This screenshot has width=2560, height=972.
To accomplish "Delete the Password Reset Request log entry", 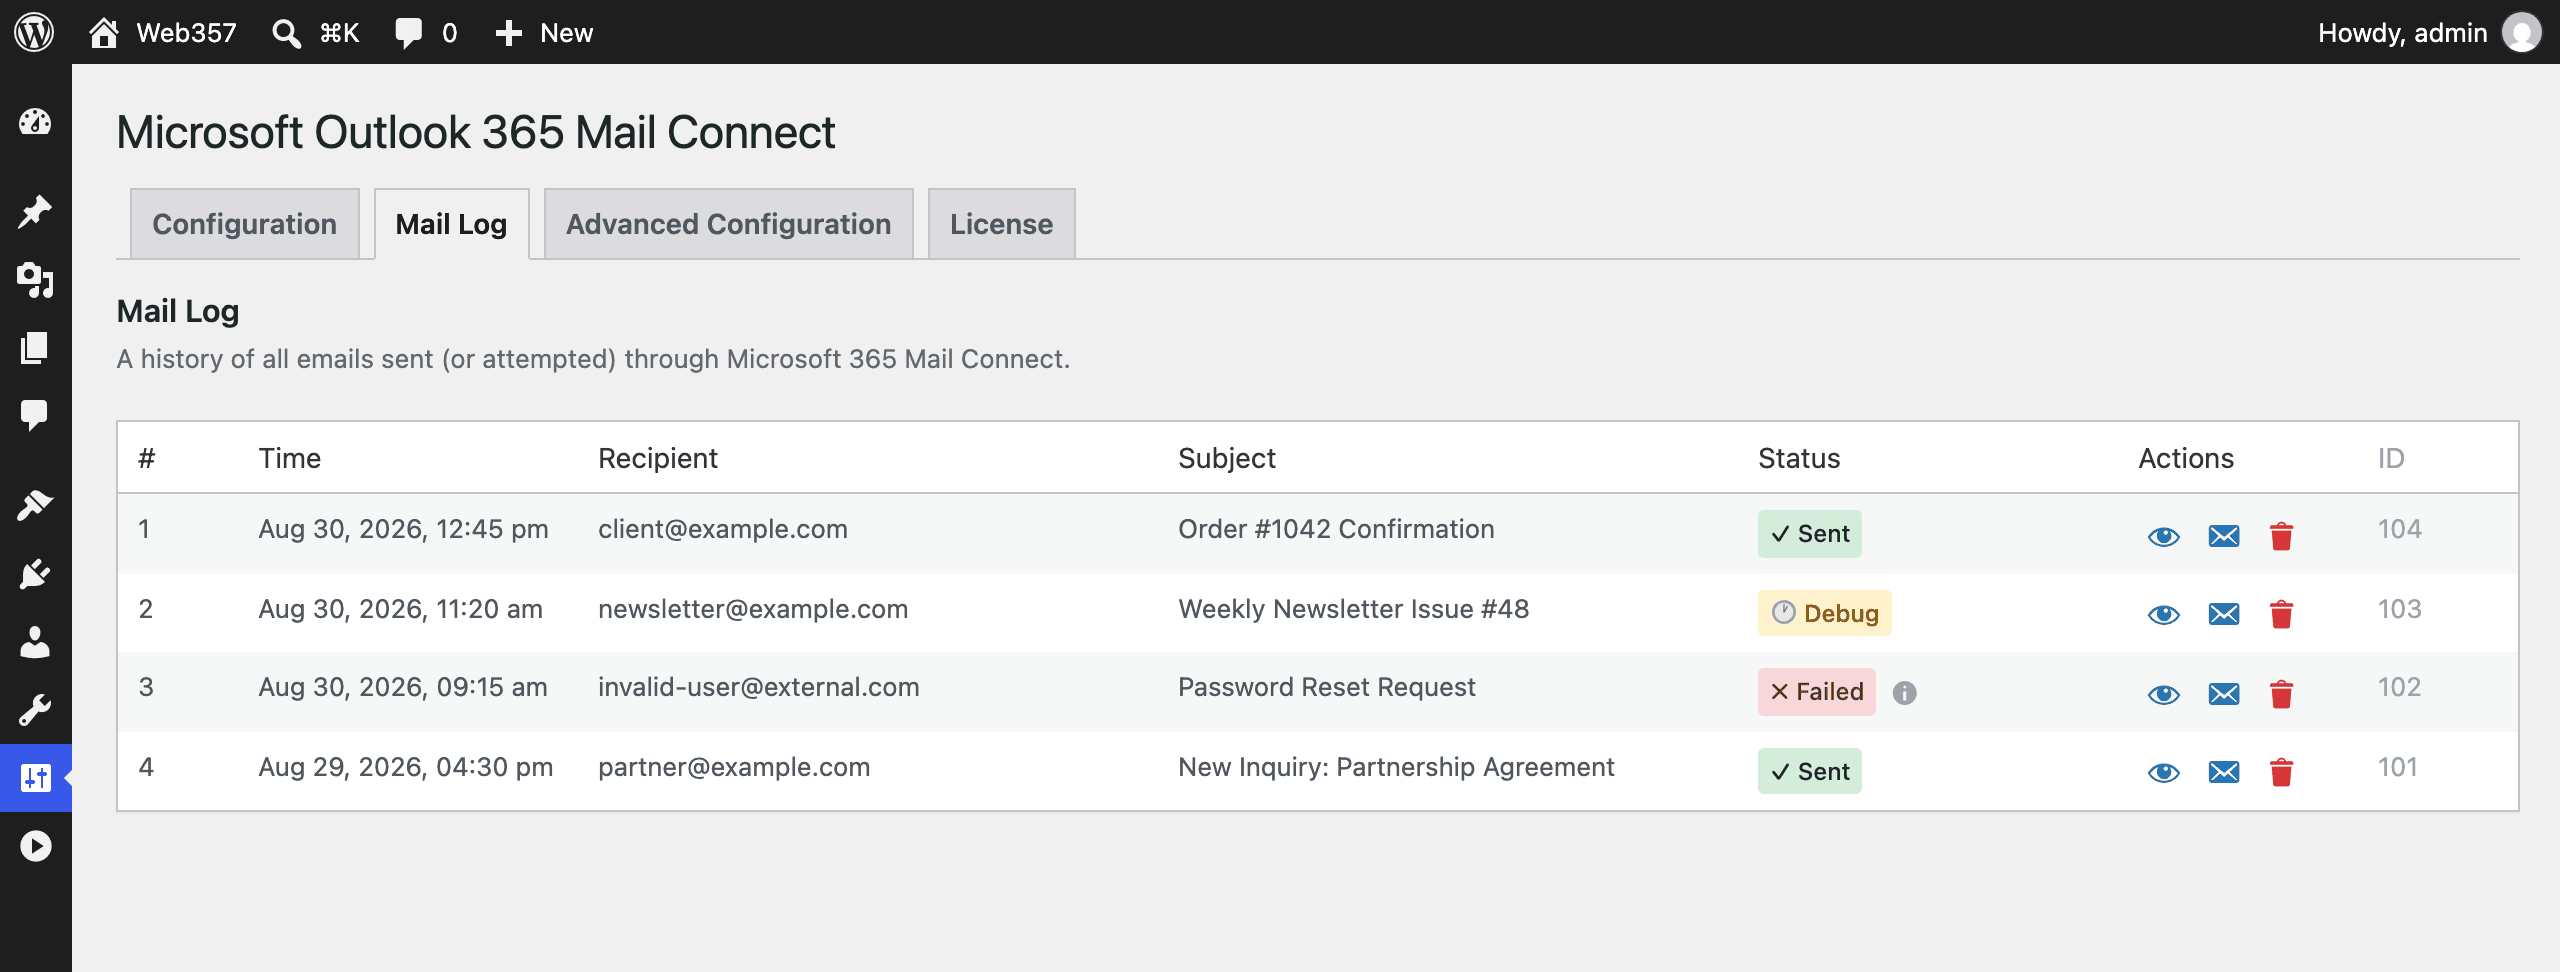I will (2282, 694).
